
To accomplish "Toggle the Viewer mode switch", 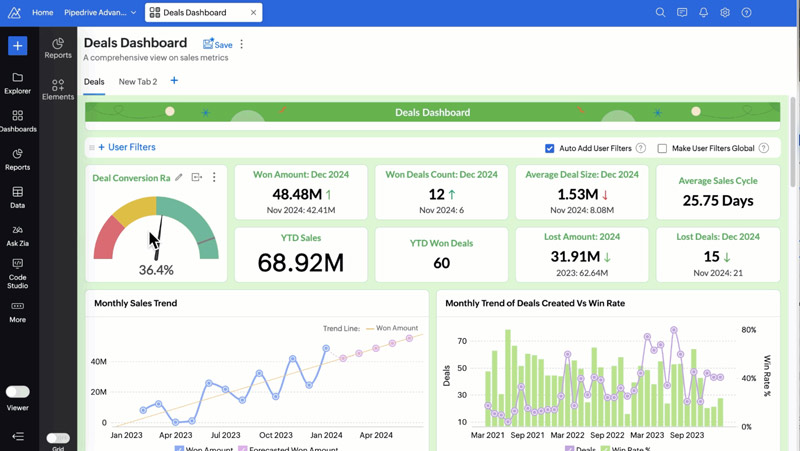I will pyautogui.click(x=17, y=391).
